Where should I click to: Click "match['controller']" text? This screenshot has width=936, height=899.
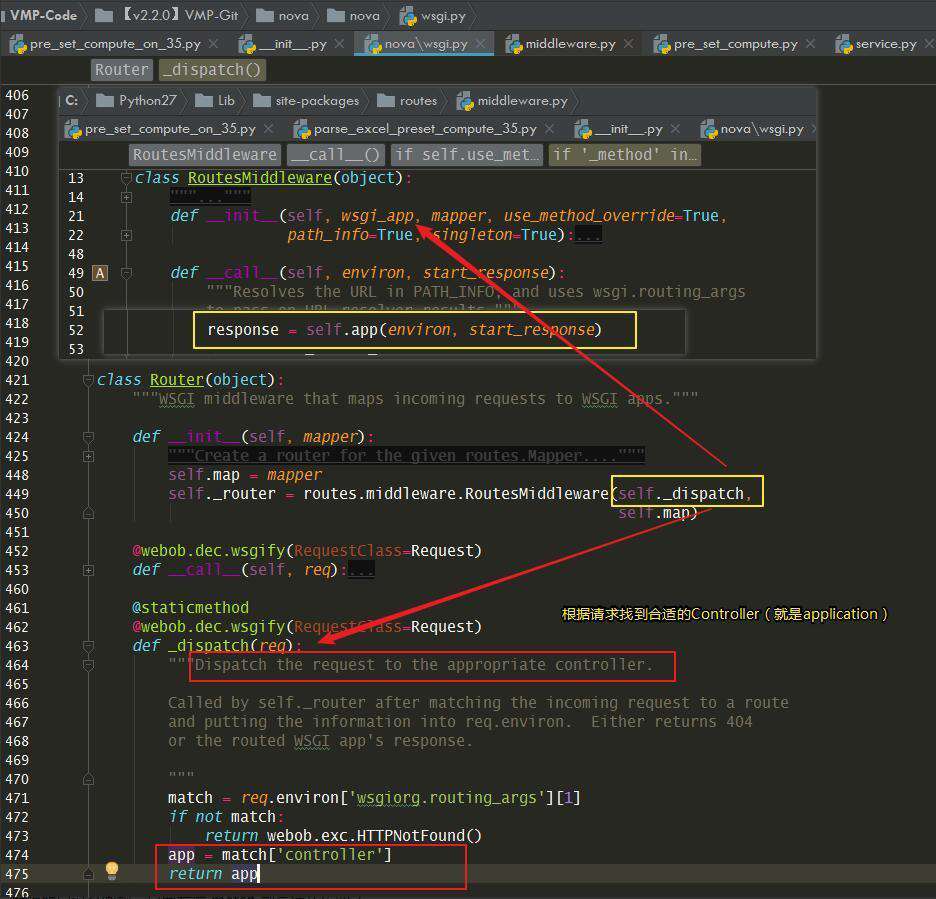307,855
